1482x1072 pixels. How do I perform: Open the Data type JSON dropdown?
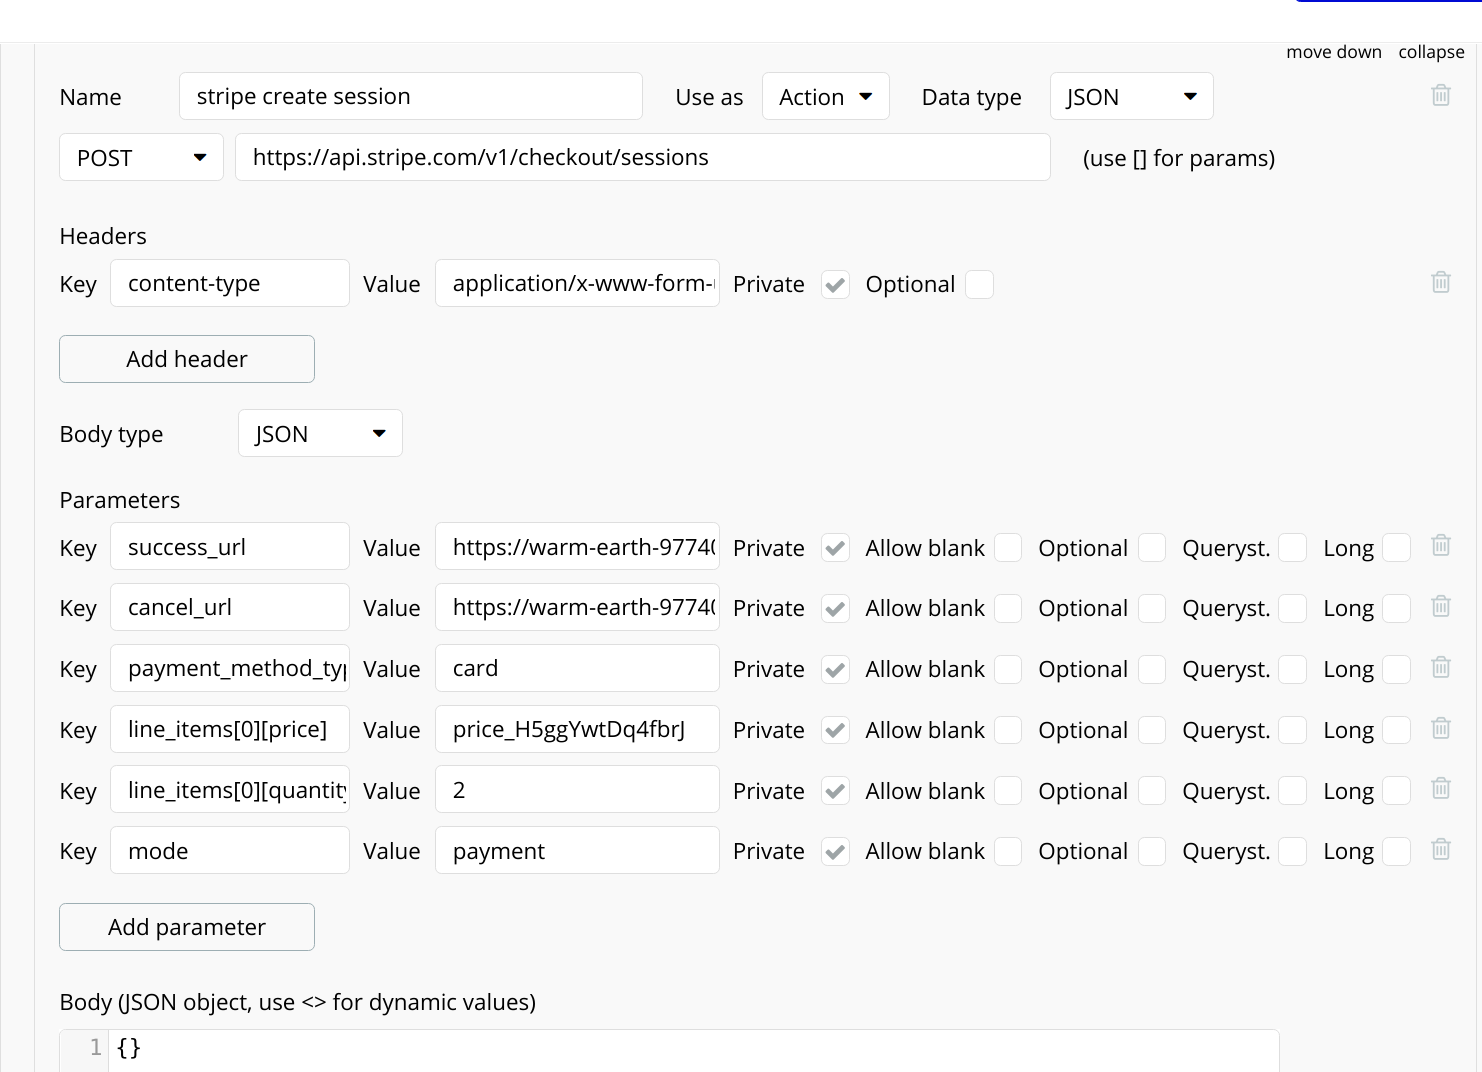coord(1131,97)
